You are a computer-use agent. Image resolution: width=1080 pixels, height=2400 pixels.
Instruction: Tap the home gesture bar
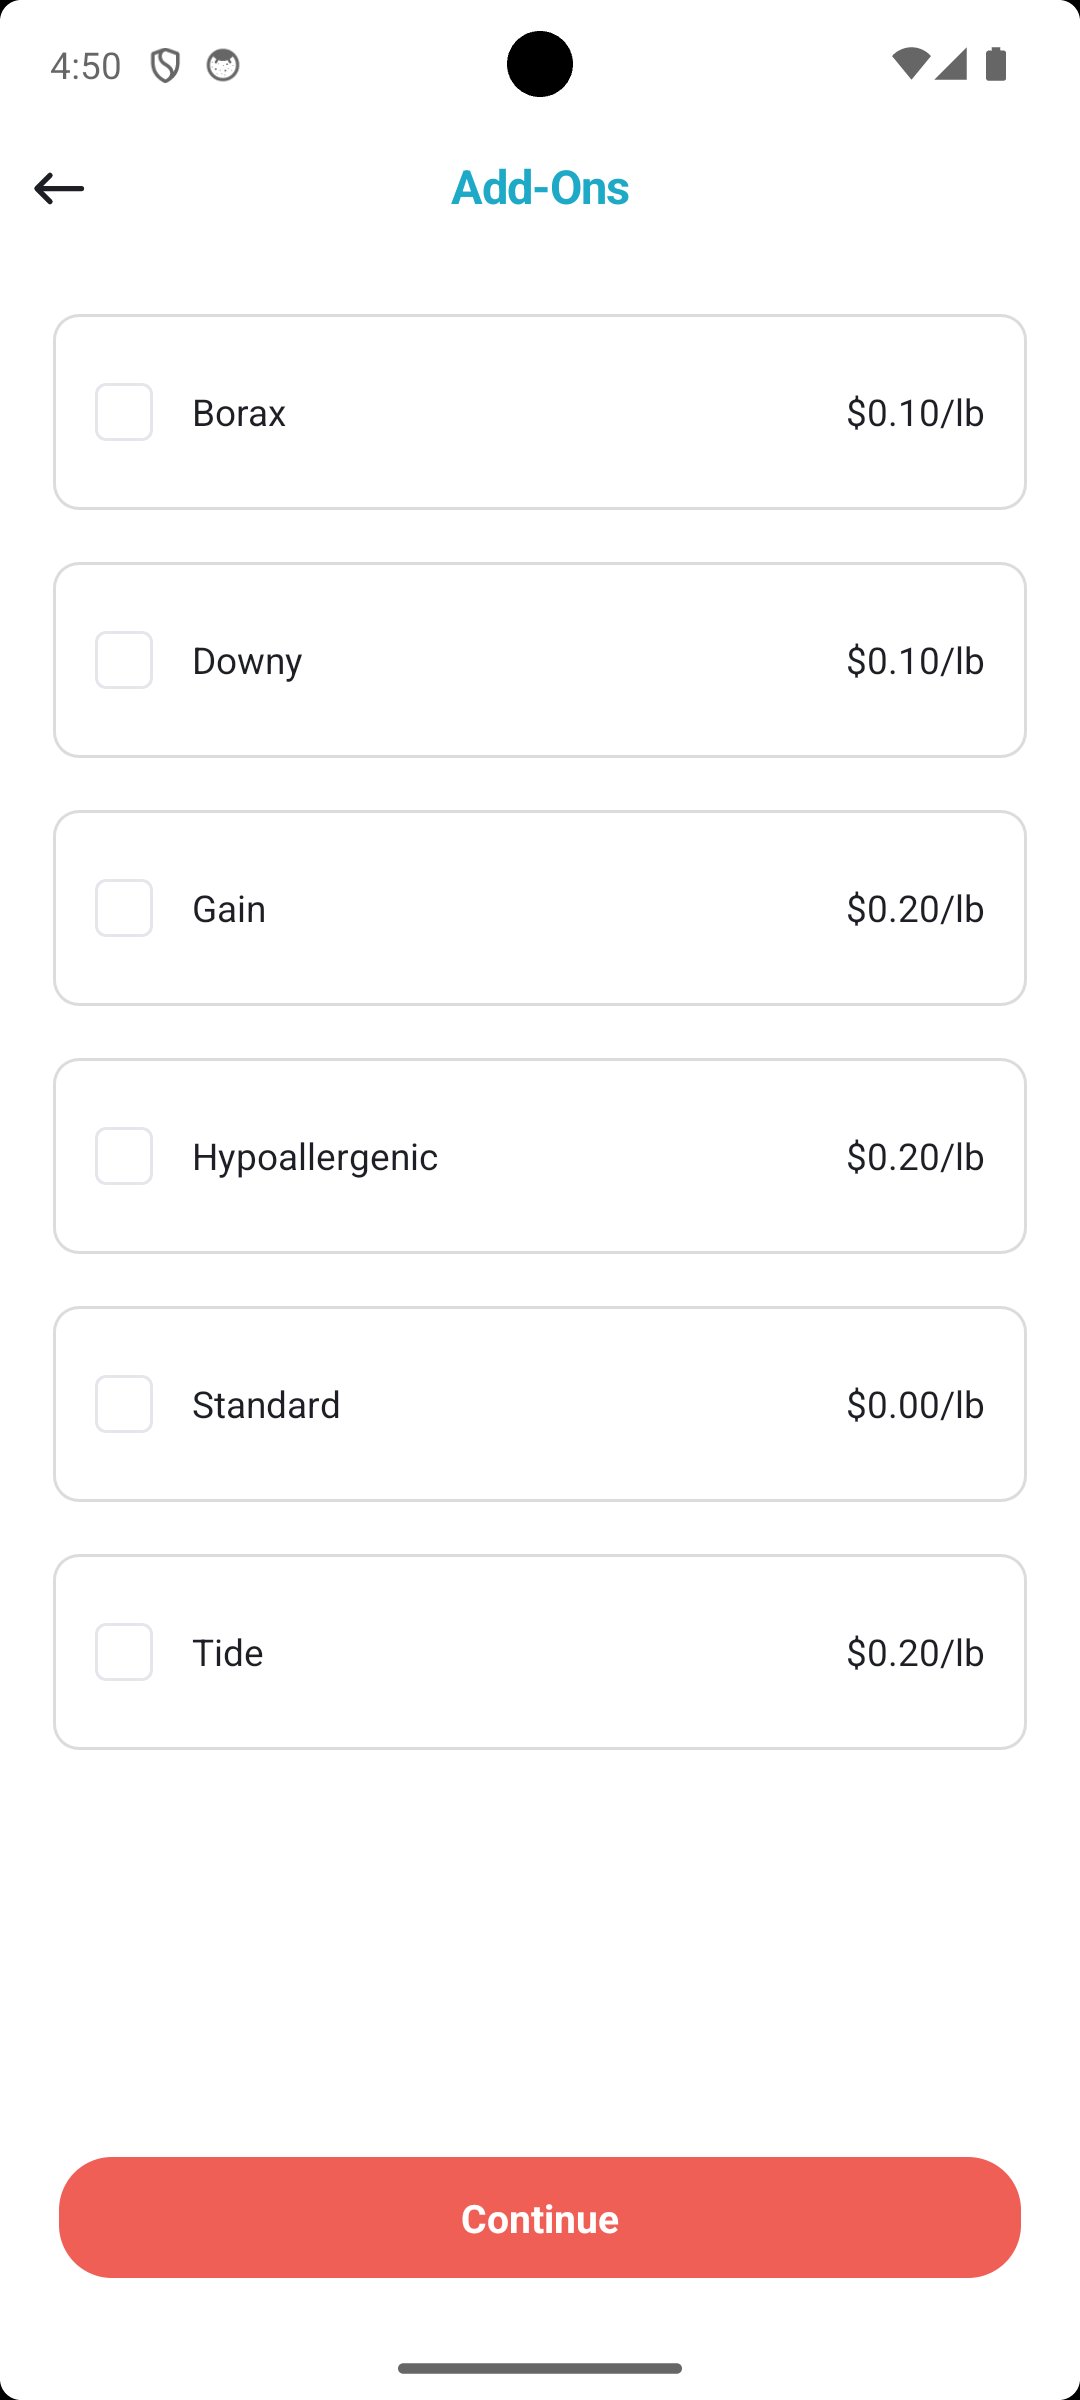pos(540,2368)
